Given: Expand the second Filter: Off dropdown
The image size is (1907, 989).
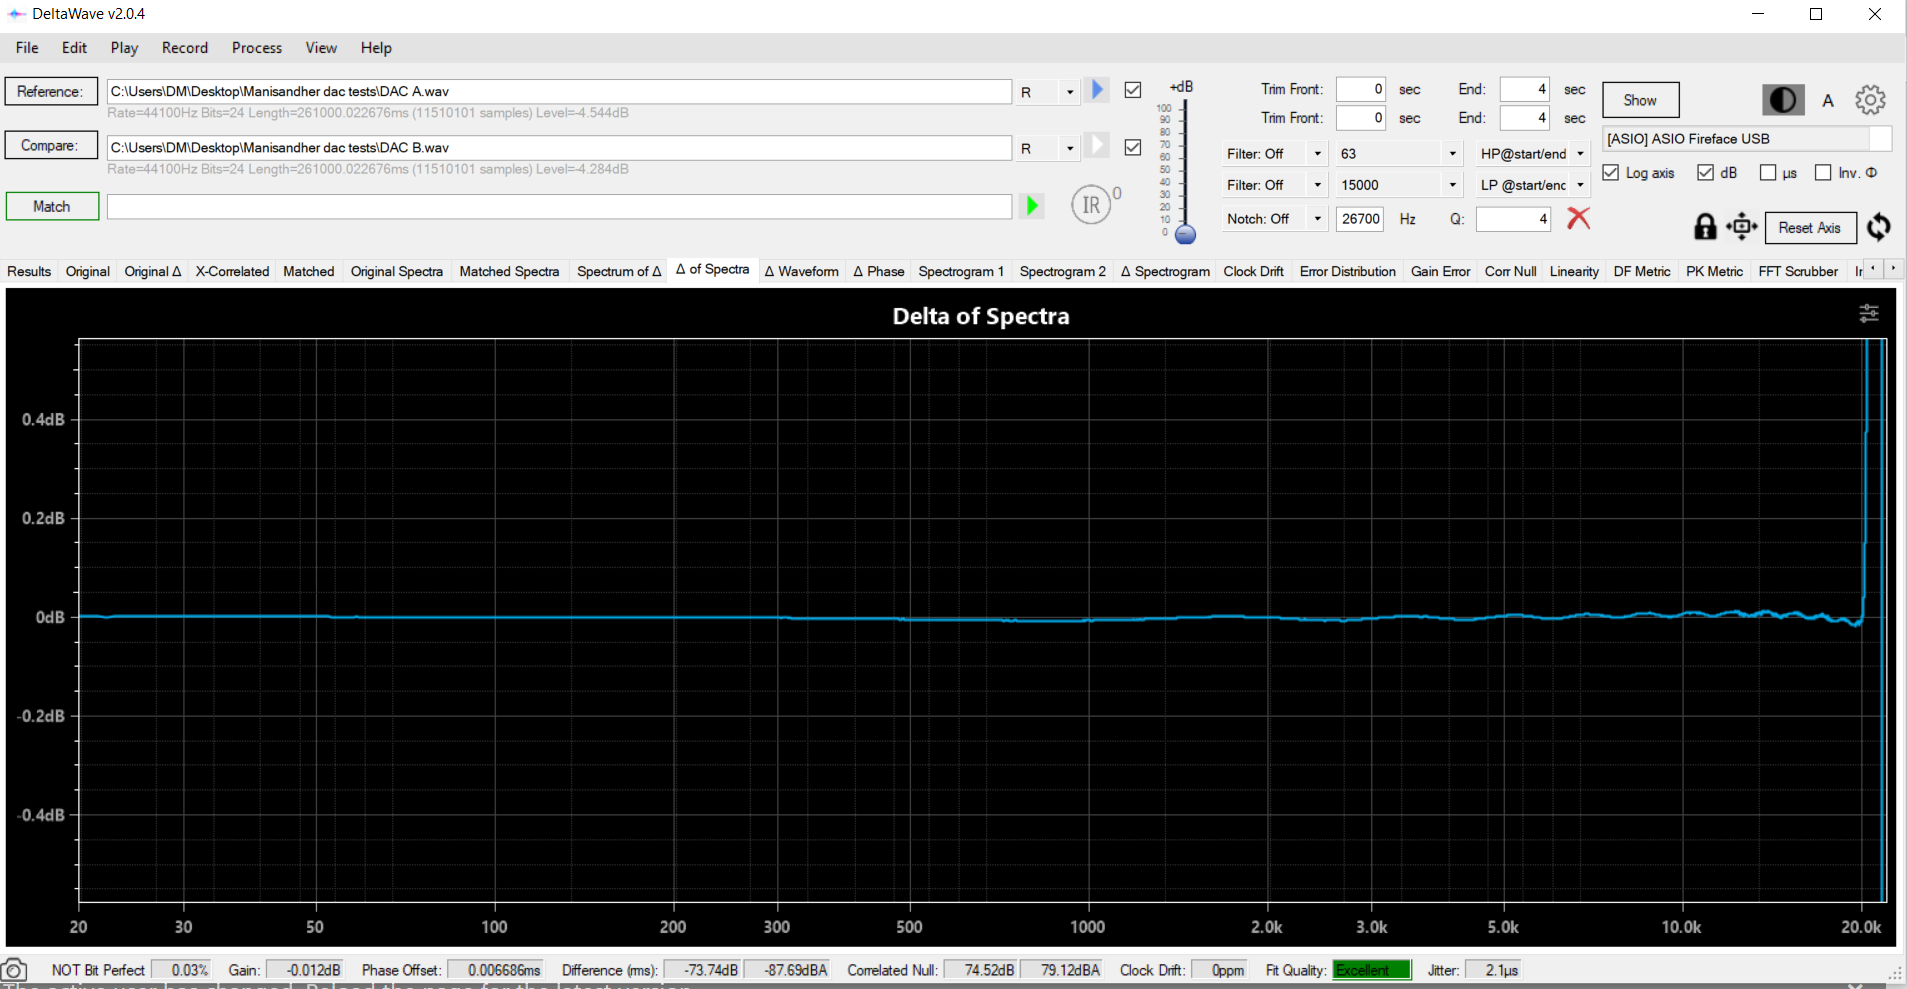Looking at the screenshot, I should pos(1318,185).
